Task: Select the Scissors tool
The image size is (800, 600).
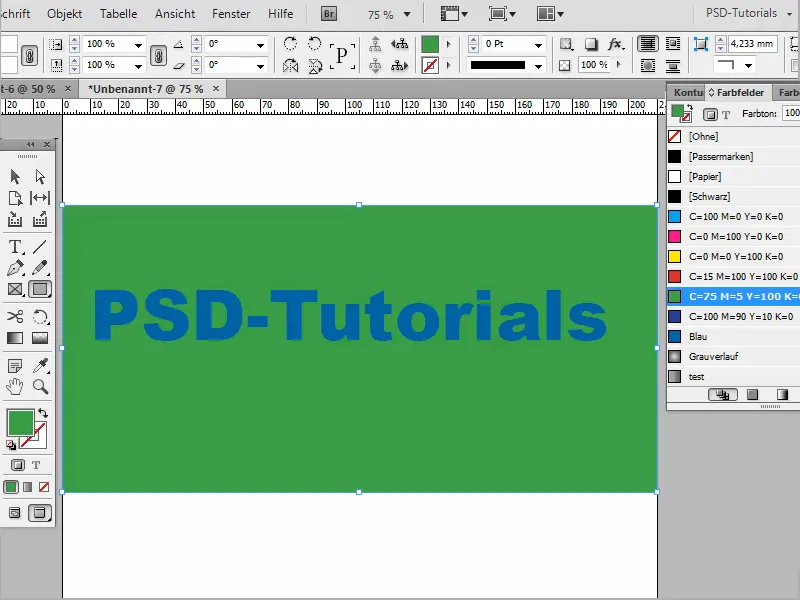Action: [x=15, y=316]
